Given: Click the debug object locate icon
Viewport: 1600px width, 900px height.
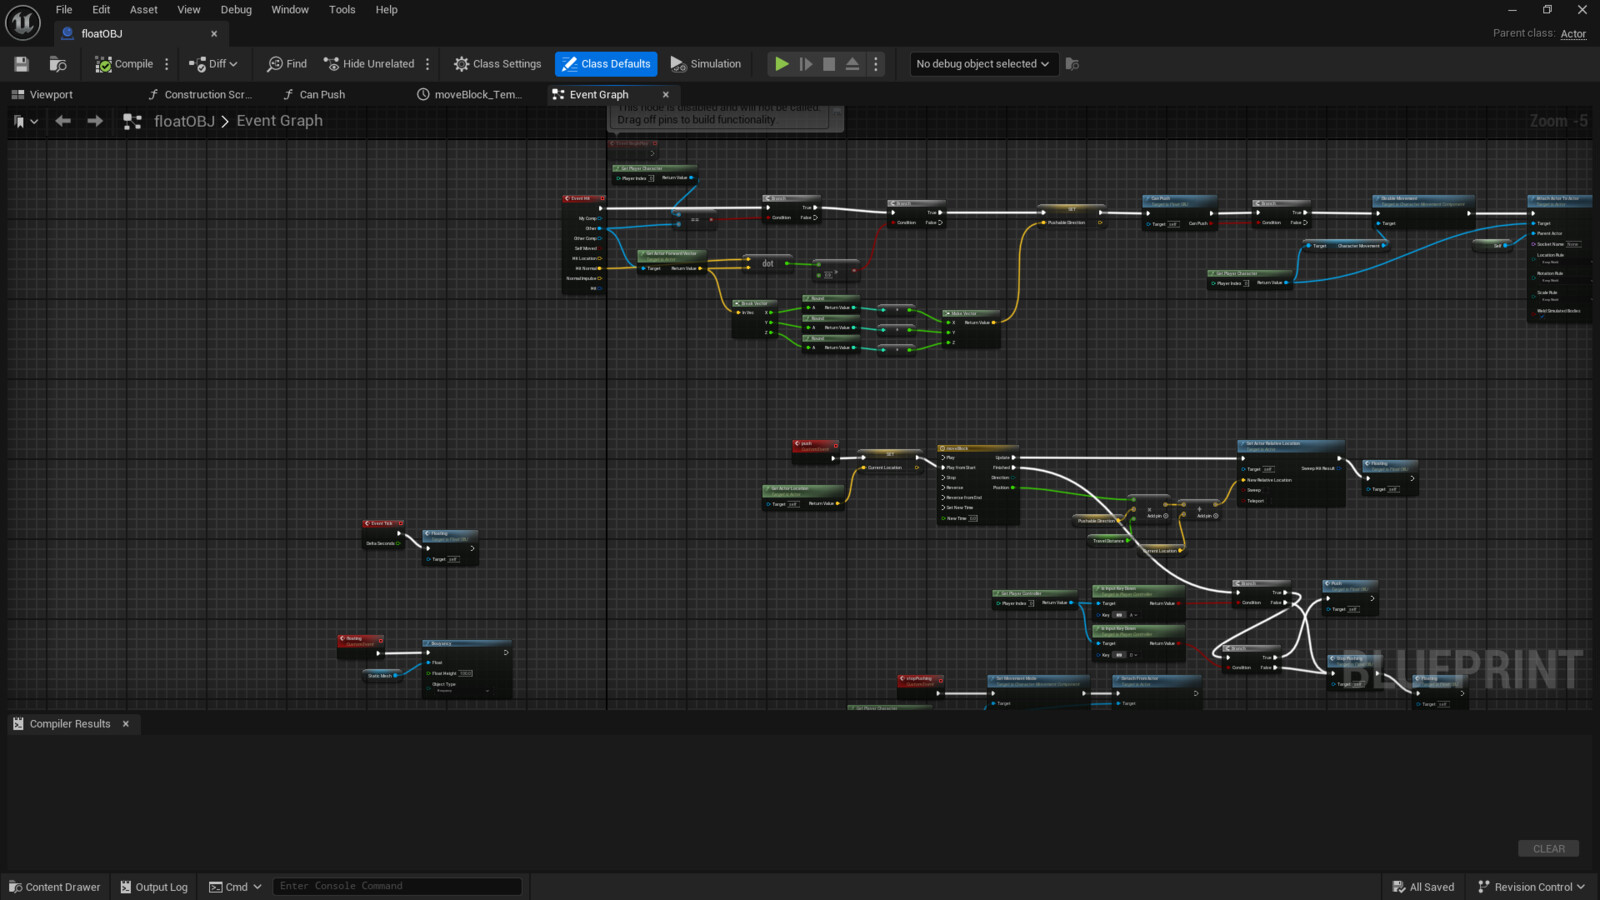Looking at the screenshot, I should point(1072,64).
